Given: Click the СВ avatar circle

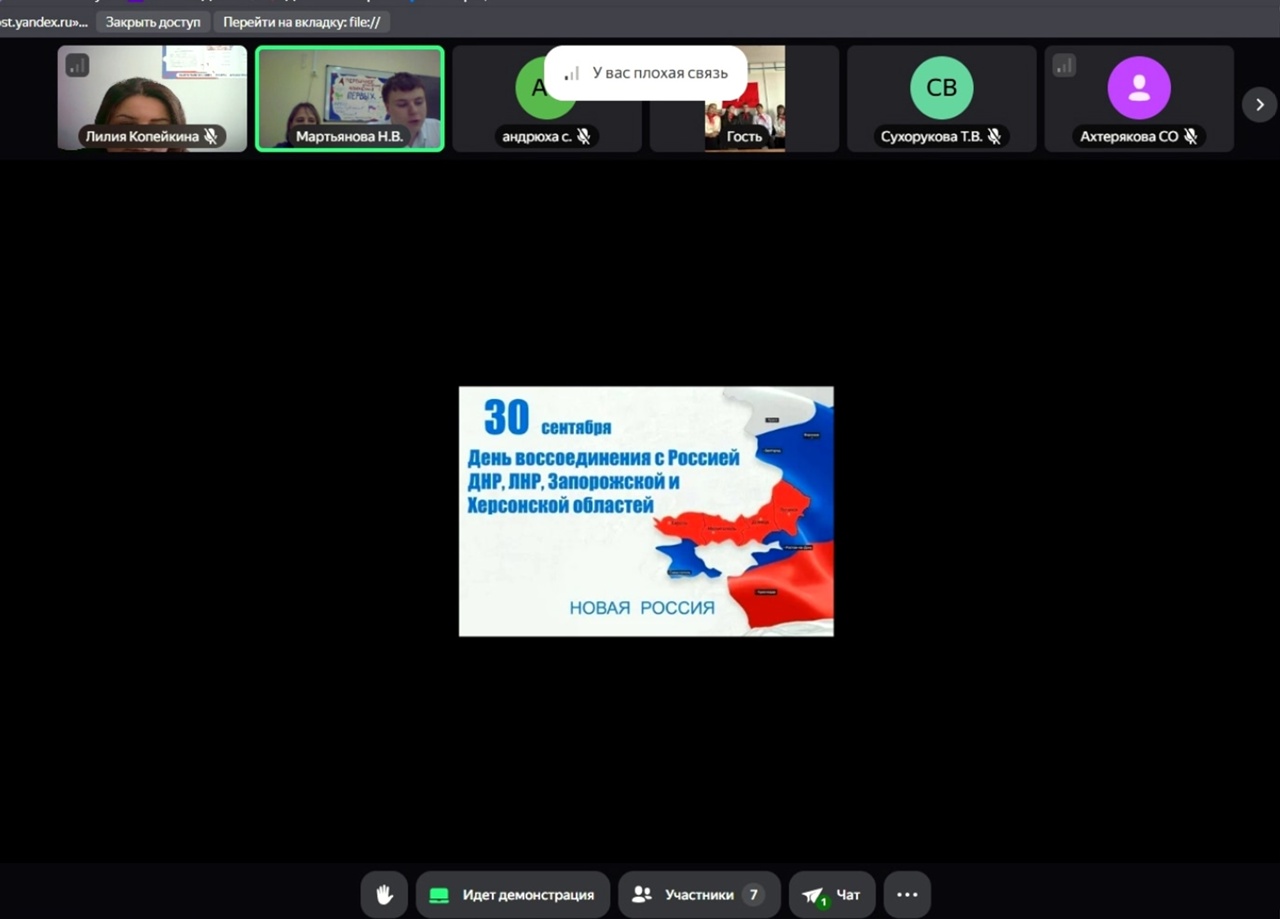Looking at the screenshot, I should click(x=941, y=88).
